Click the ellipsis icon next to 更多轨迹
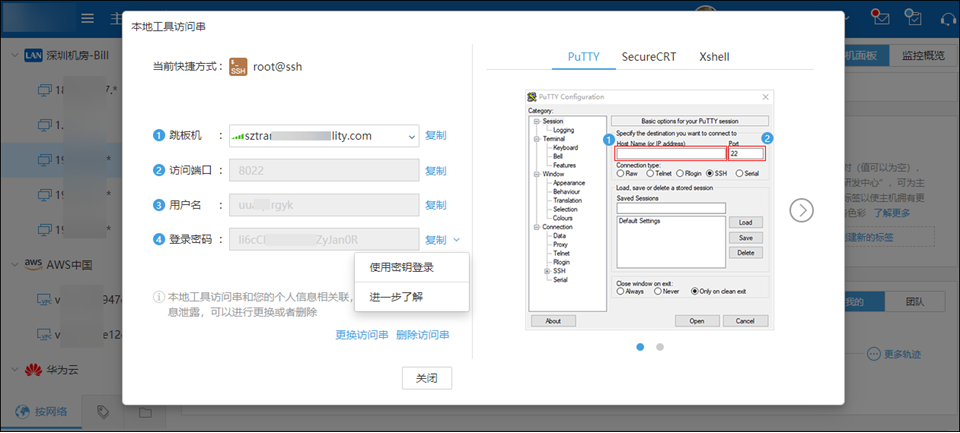 click(872, 354)
